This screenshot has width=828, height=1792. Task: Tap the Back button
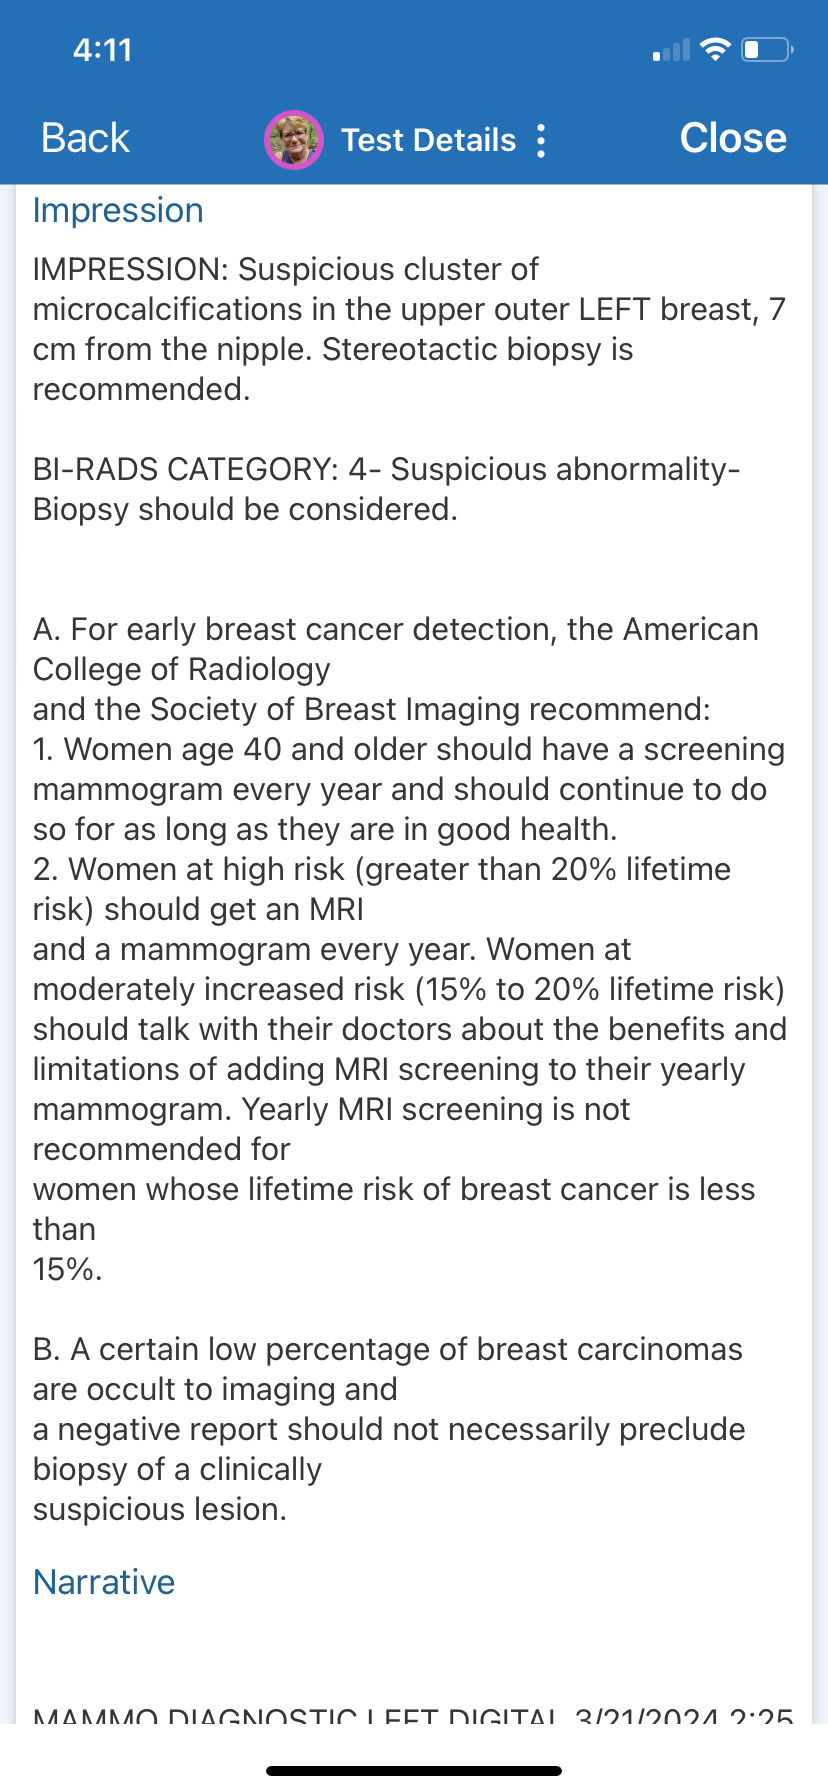(x=85, y=139)
